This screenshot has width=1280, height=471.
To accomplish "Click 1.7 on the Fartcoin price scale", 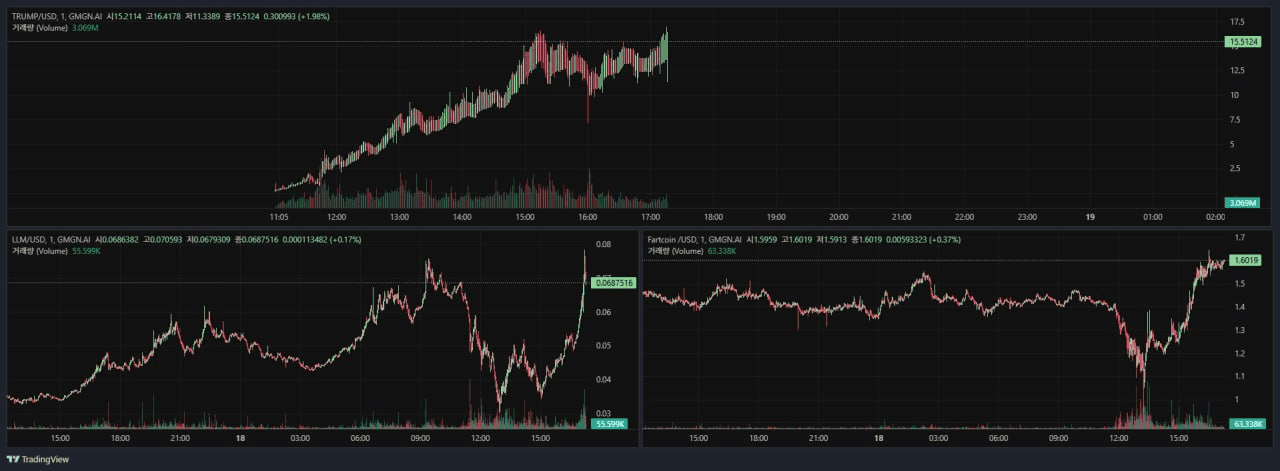I will [1238, 238].
